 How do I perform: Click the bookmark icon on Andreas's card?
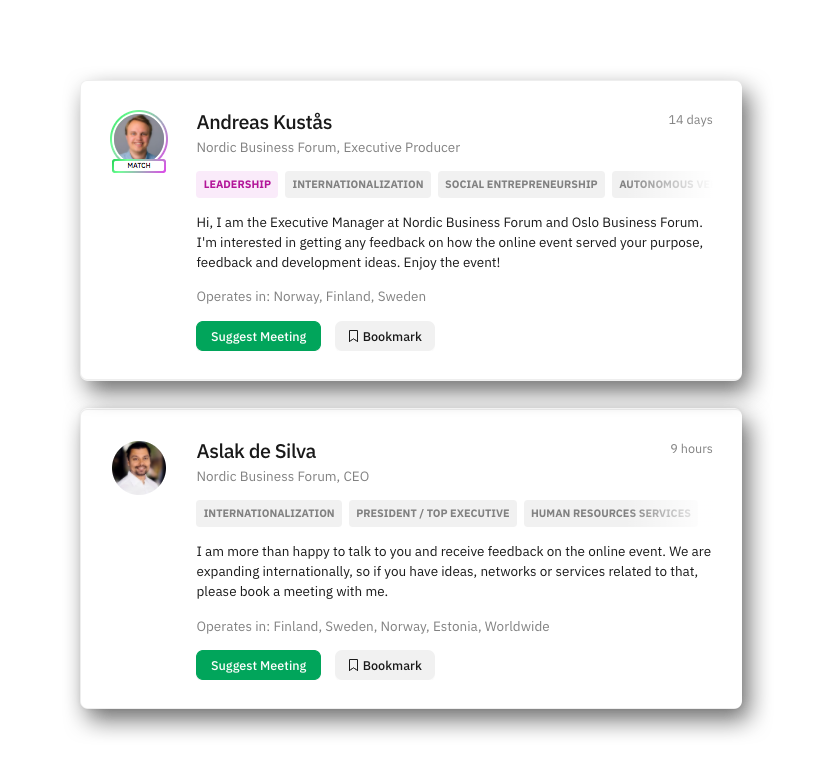pos(353,336)
